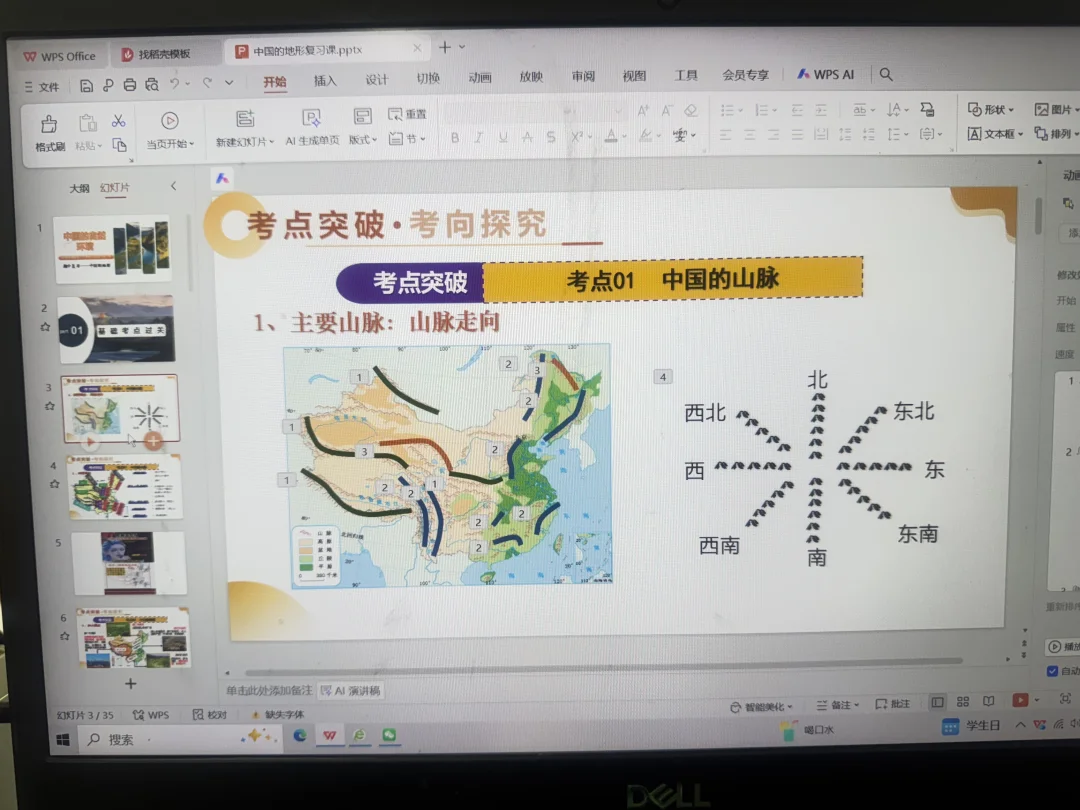Viewport: 1080px width, 810px height.
Task: Click the AI 演讲稿 button
Action: (352, 690)
